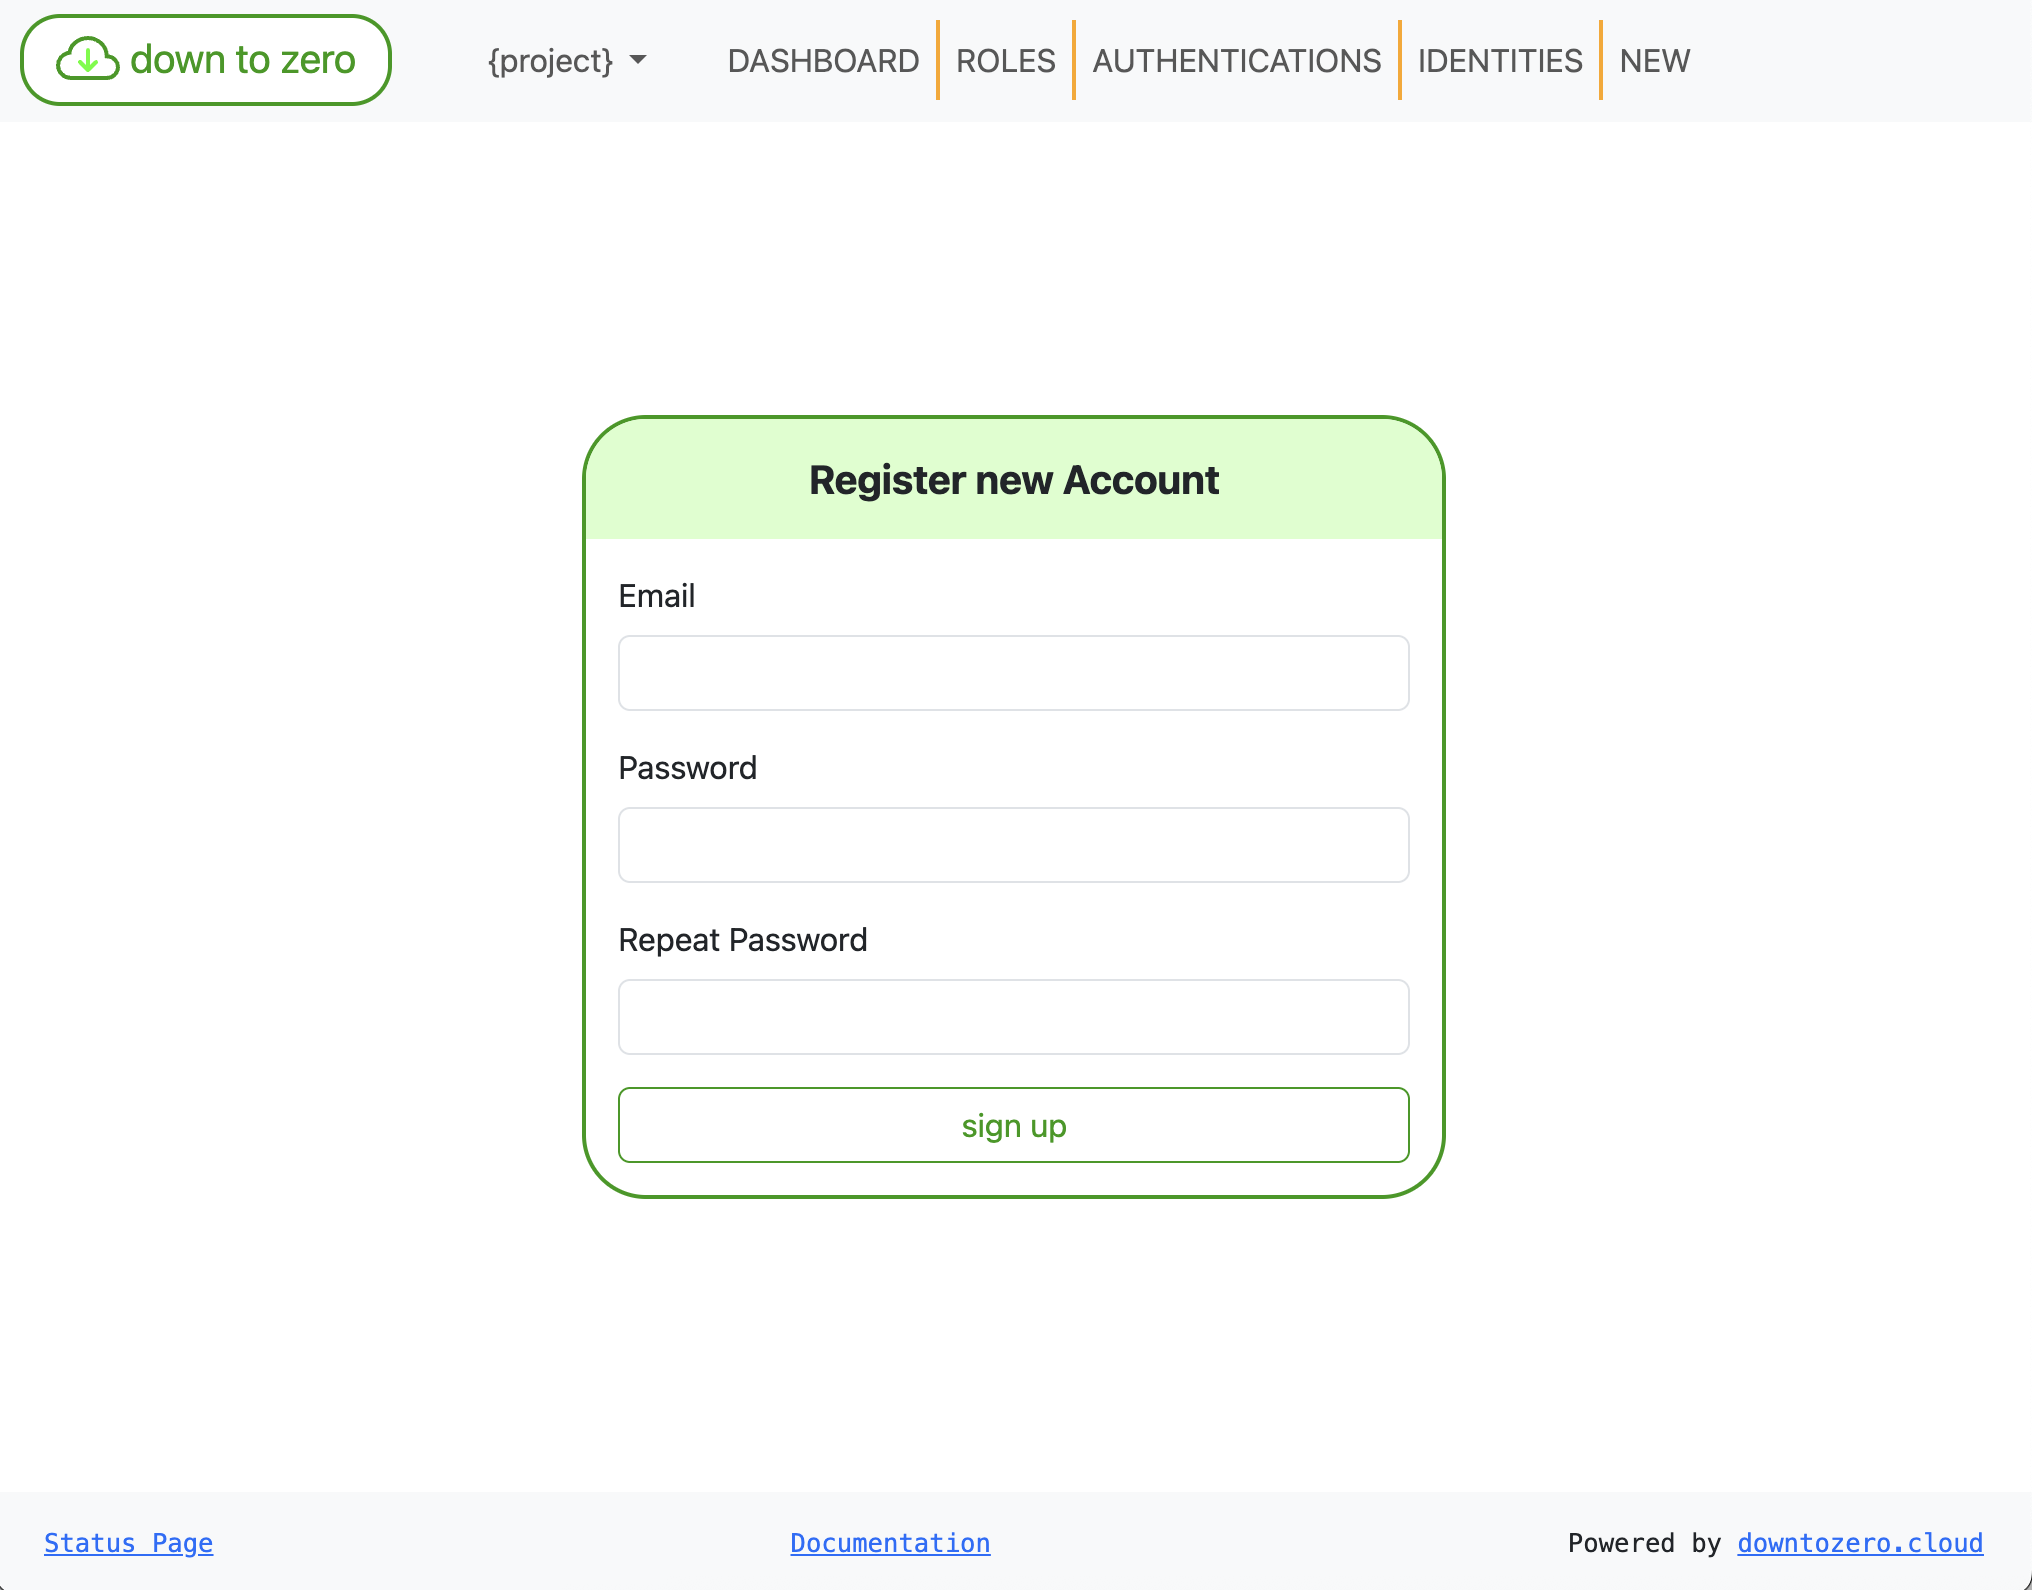The image size is (2032, 1590).
Task: Click the Password field label
Action: point(687,768)
